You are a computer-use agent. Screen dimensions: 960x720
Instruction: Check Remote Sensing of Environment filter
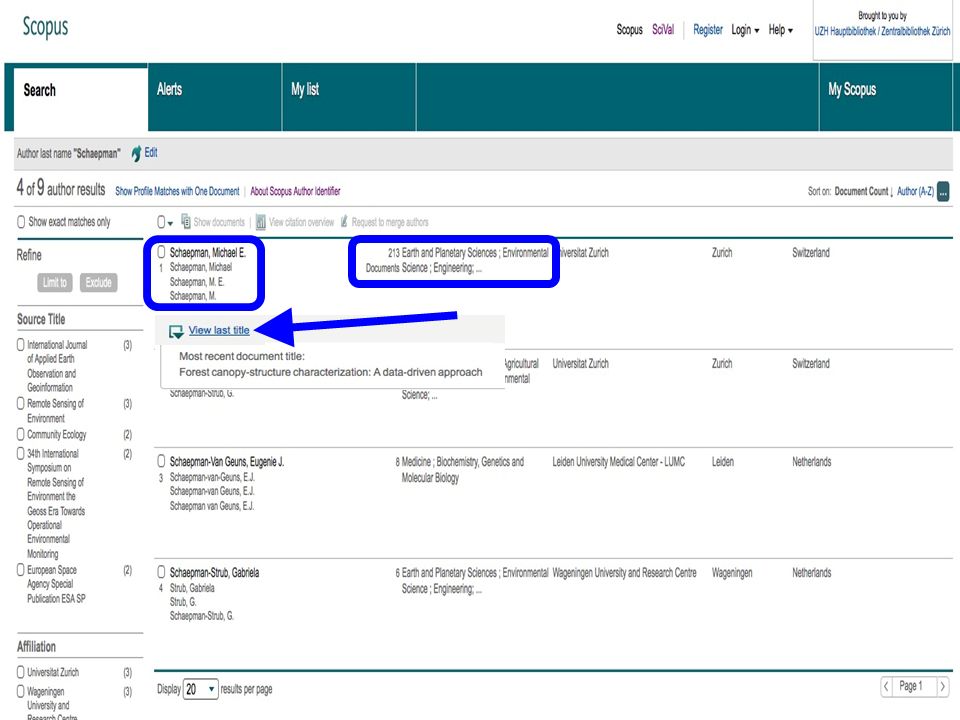tap(21, 403)
